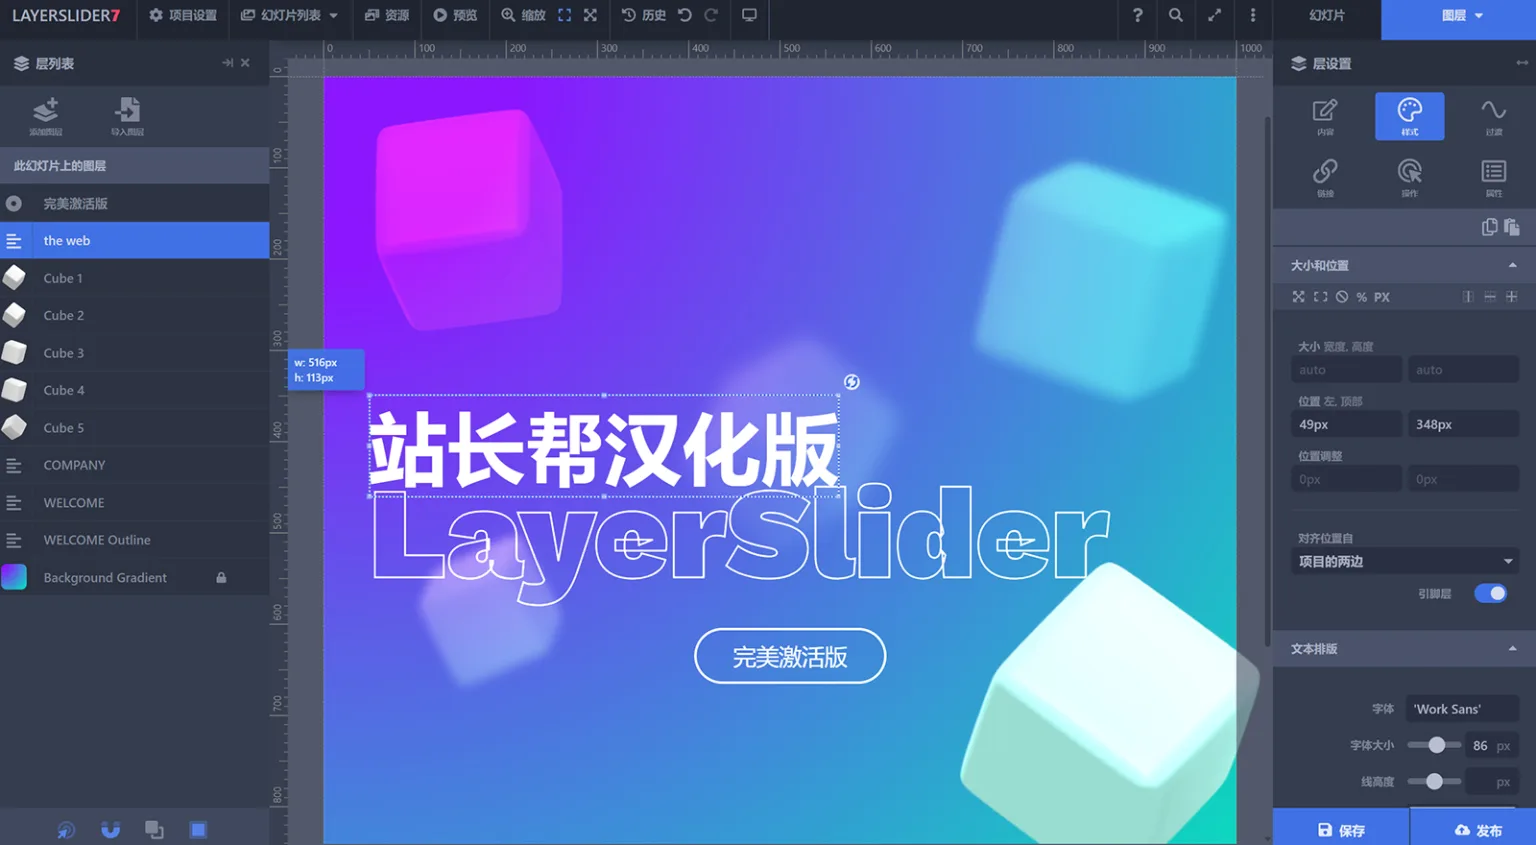1536x845 pixels.
Task: Collapse the 文本排版 section
Action: (x=1512, y=649)
